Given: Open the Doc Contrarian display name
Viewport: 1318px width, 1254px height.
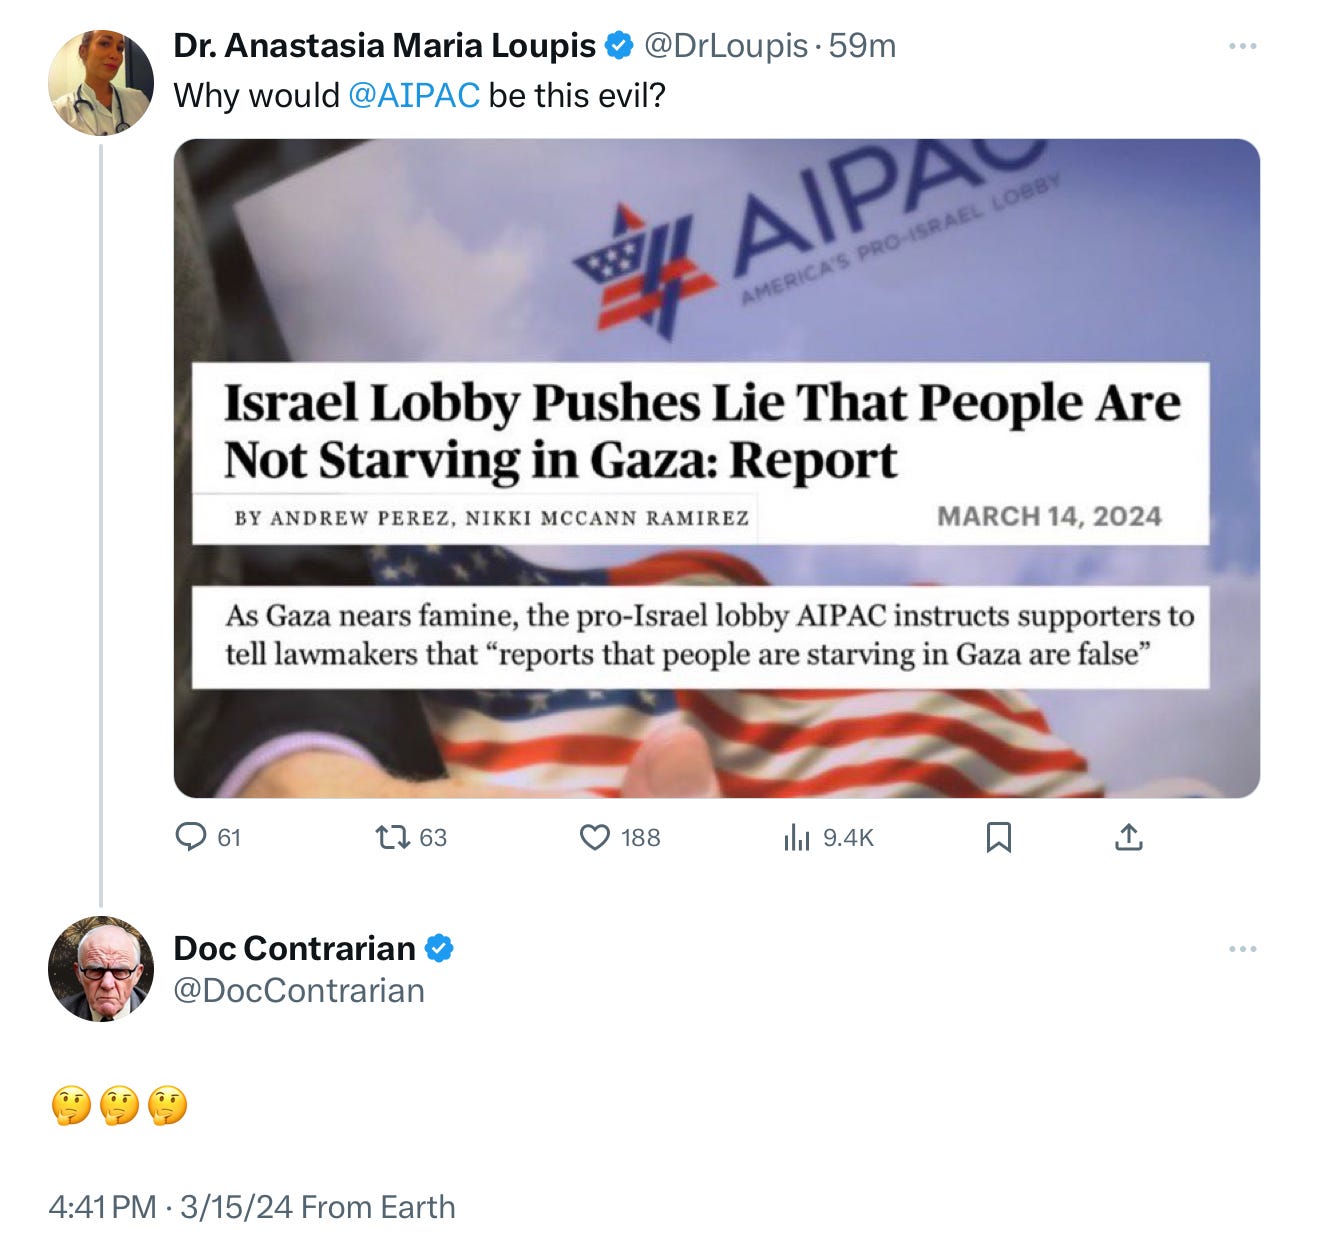Looking at the screenshot, I should point(294,948).
